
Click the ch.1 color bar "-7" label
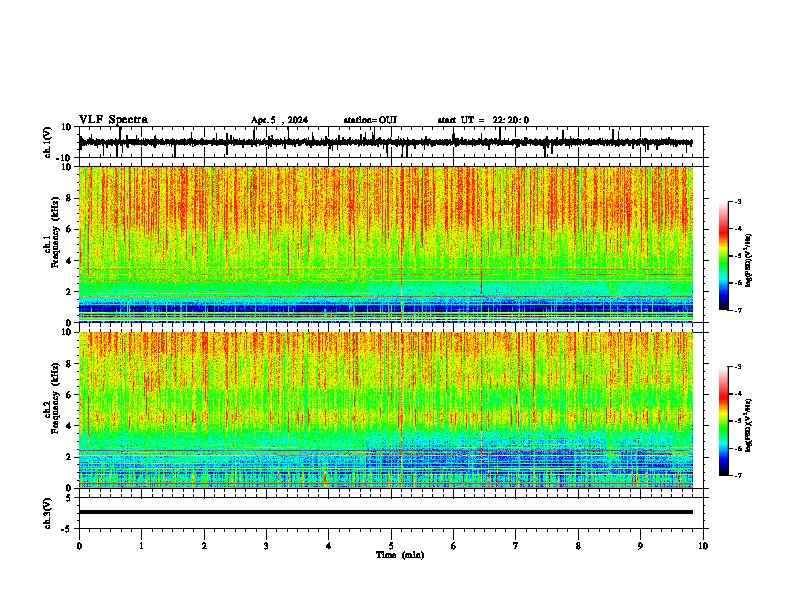(738, 310)
